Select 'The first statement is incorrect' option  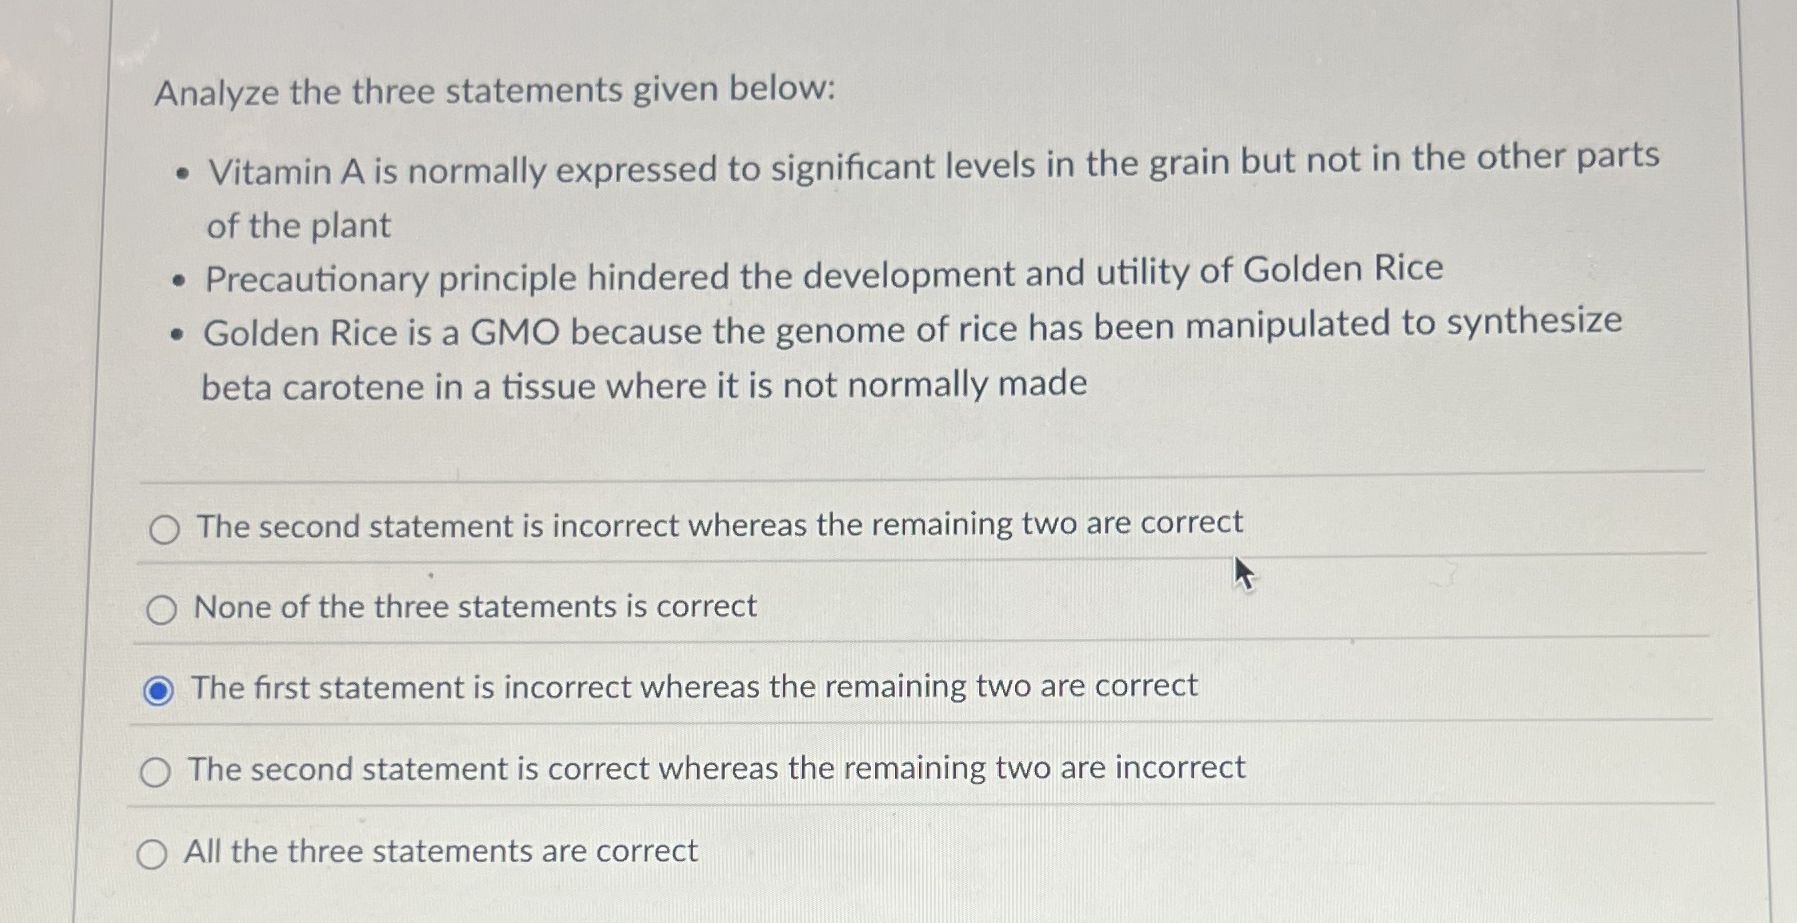coord(160,687)
